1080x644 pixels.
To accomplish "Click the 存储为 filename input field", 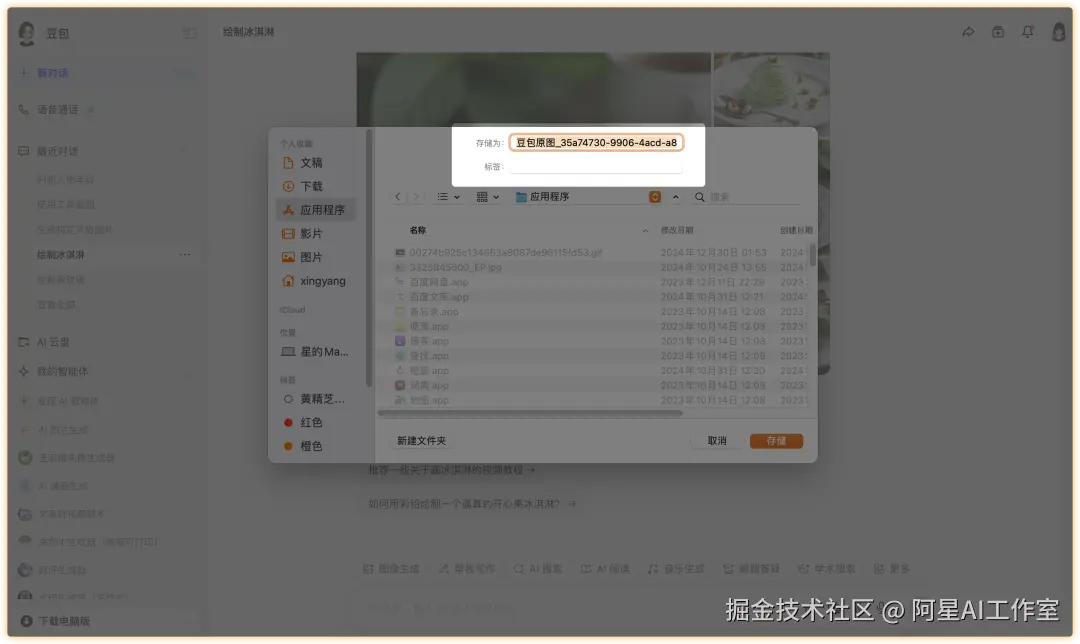I will [595, 142].
